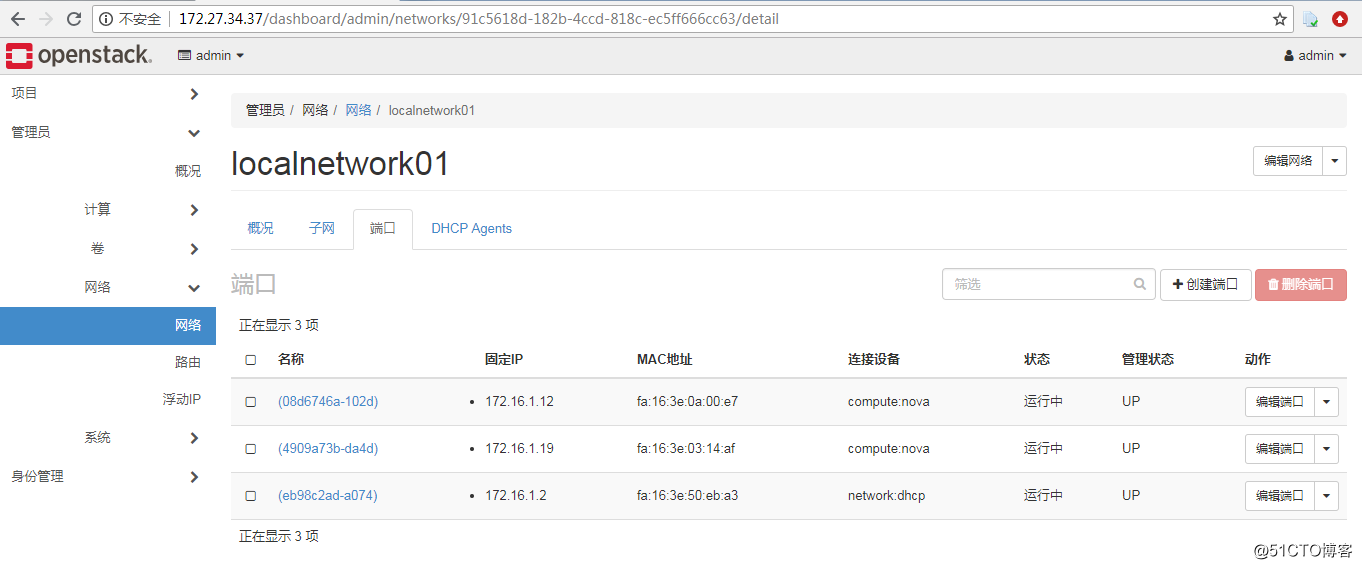Open the DHCP Agents tab
Viewport: 1362px width, 569px height.
coord(472,228)
